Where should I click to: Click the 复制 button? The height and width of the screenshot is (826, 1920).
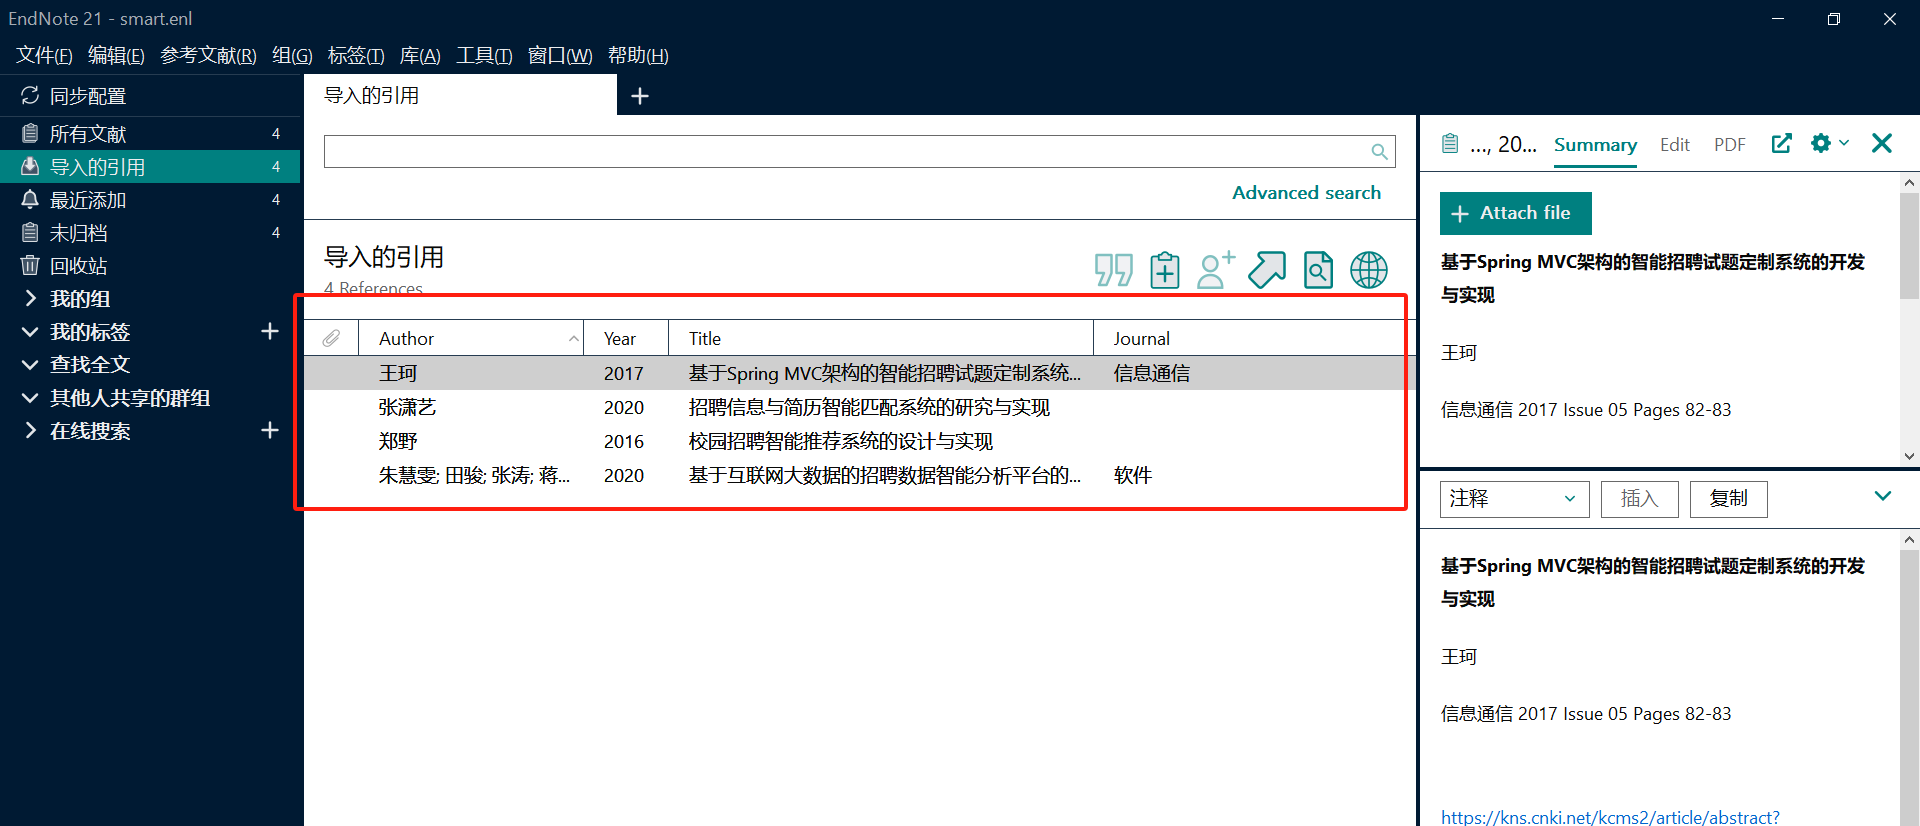tap(1728, 499)
